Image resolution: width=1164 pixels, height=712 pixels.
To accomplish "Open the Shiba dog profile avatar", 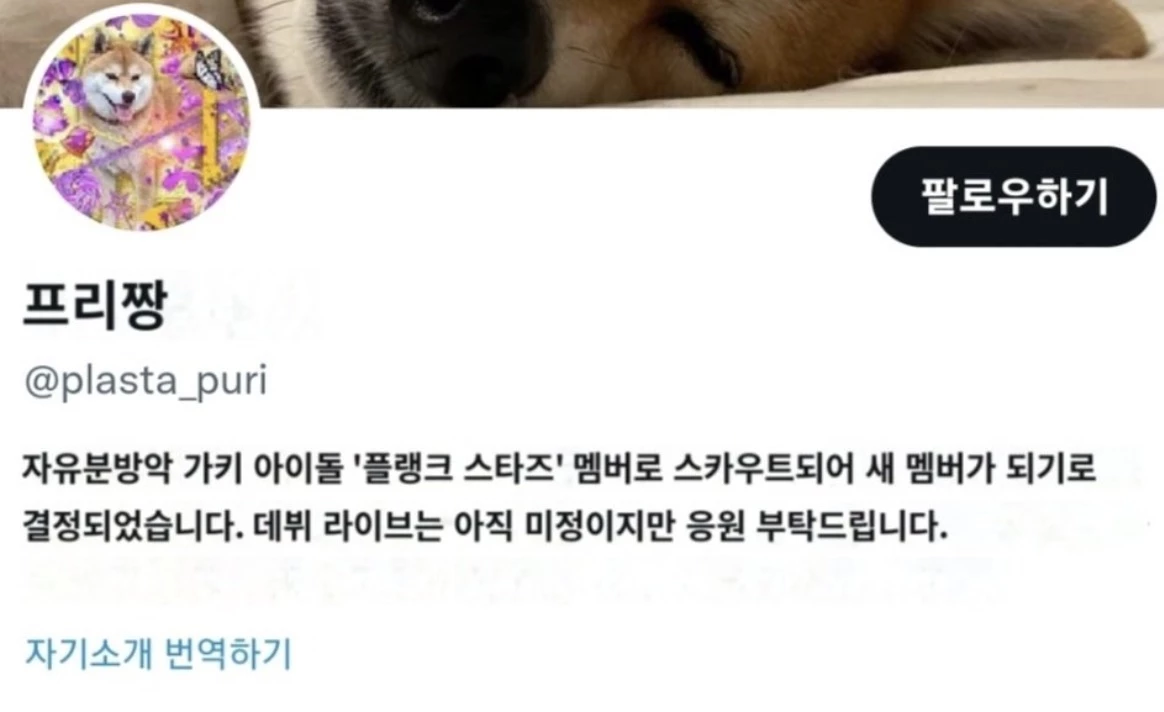I will coord(142,121).
